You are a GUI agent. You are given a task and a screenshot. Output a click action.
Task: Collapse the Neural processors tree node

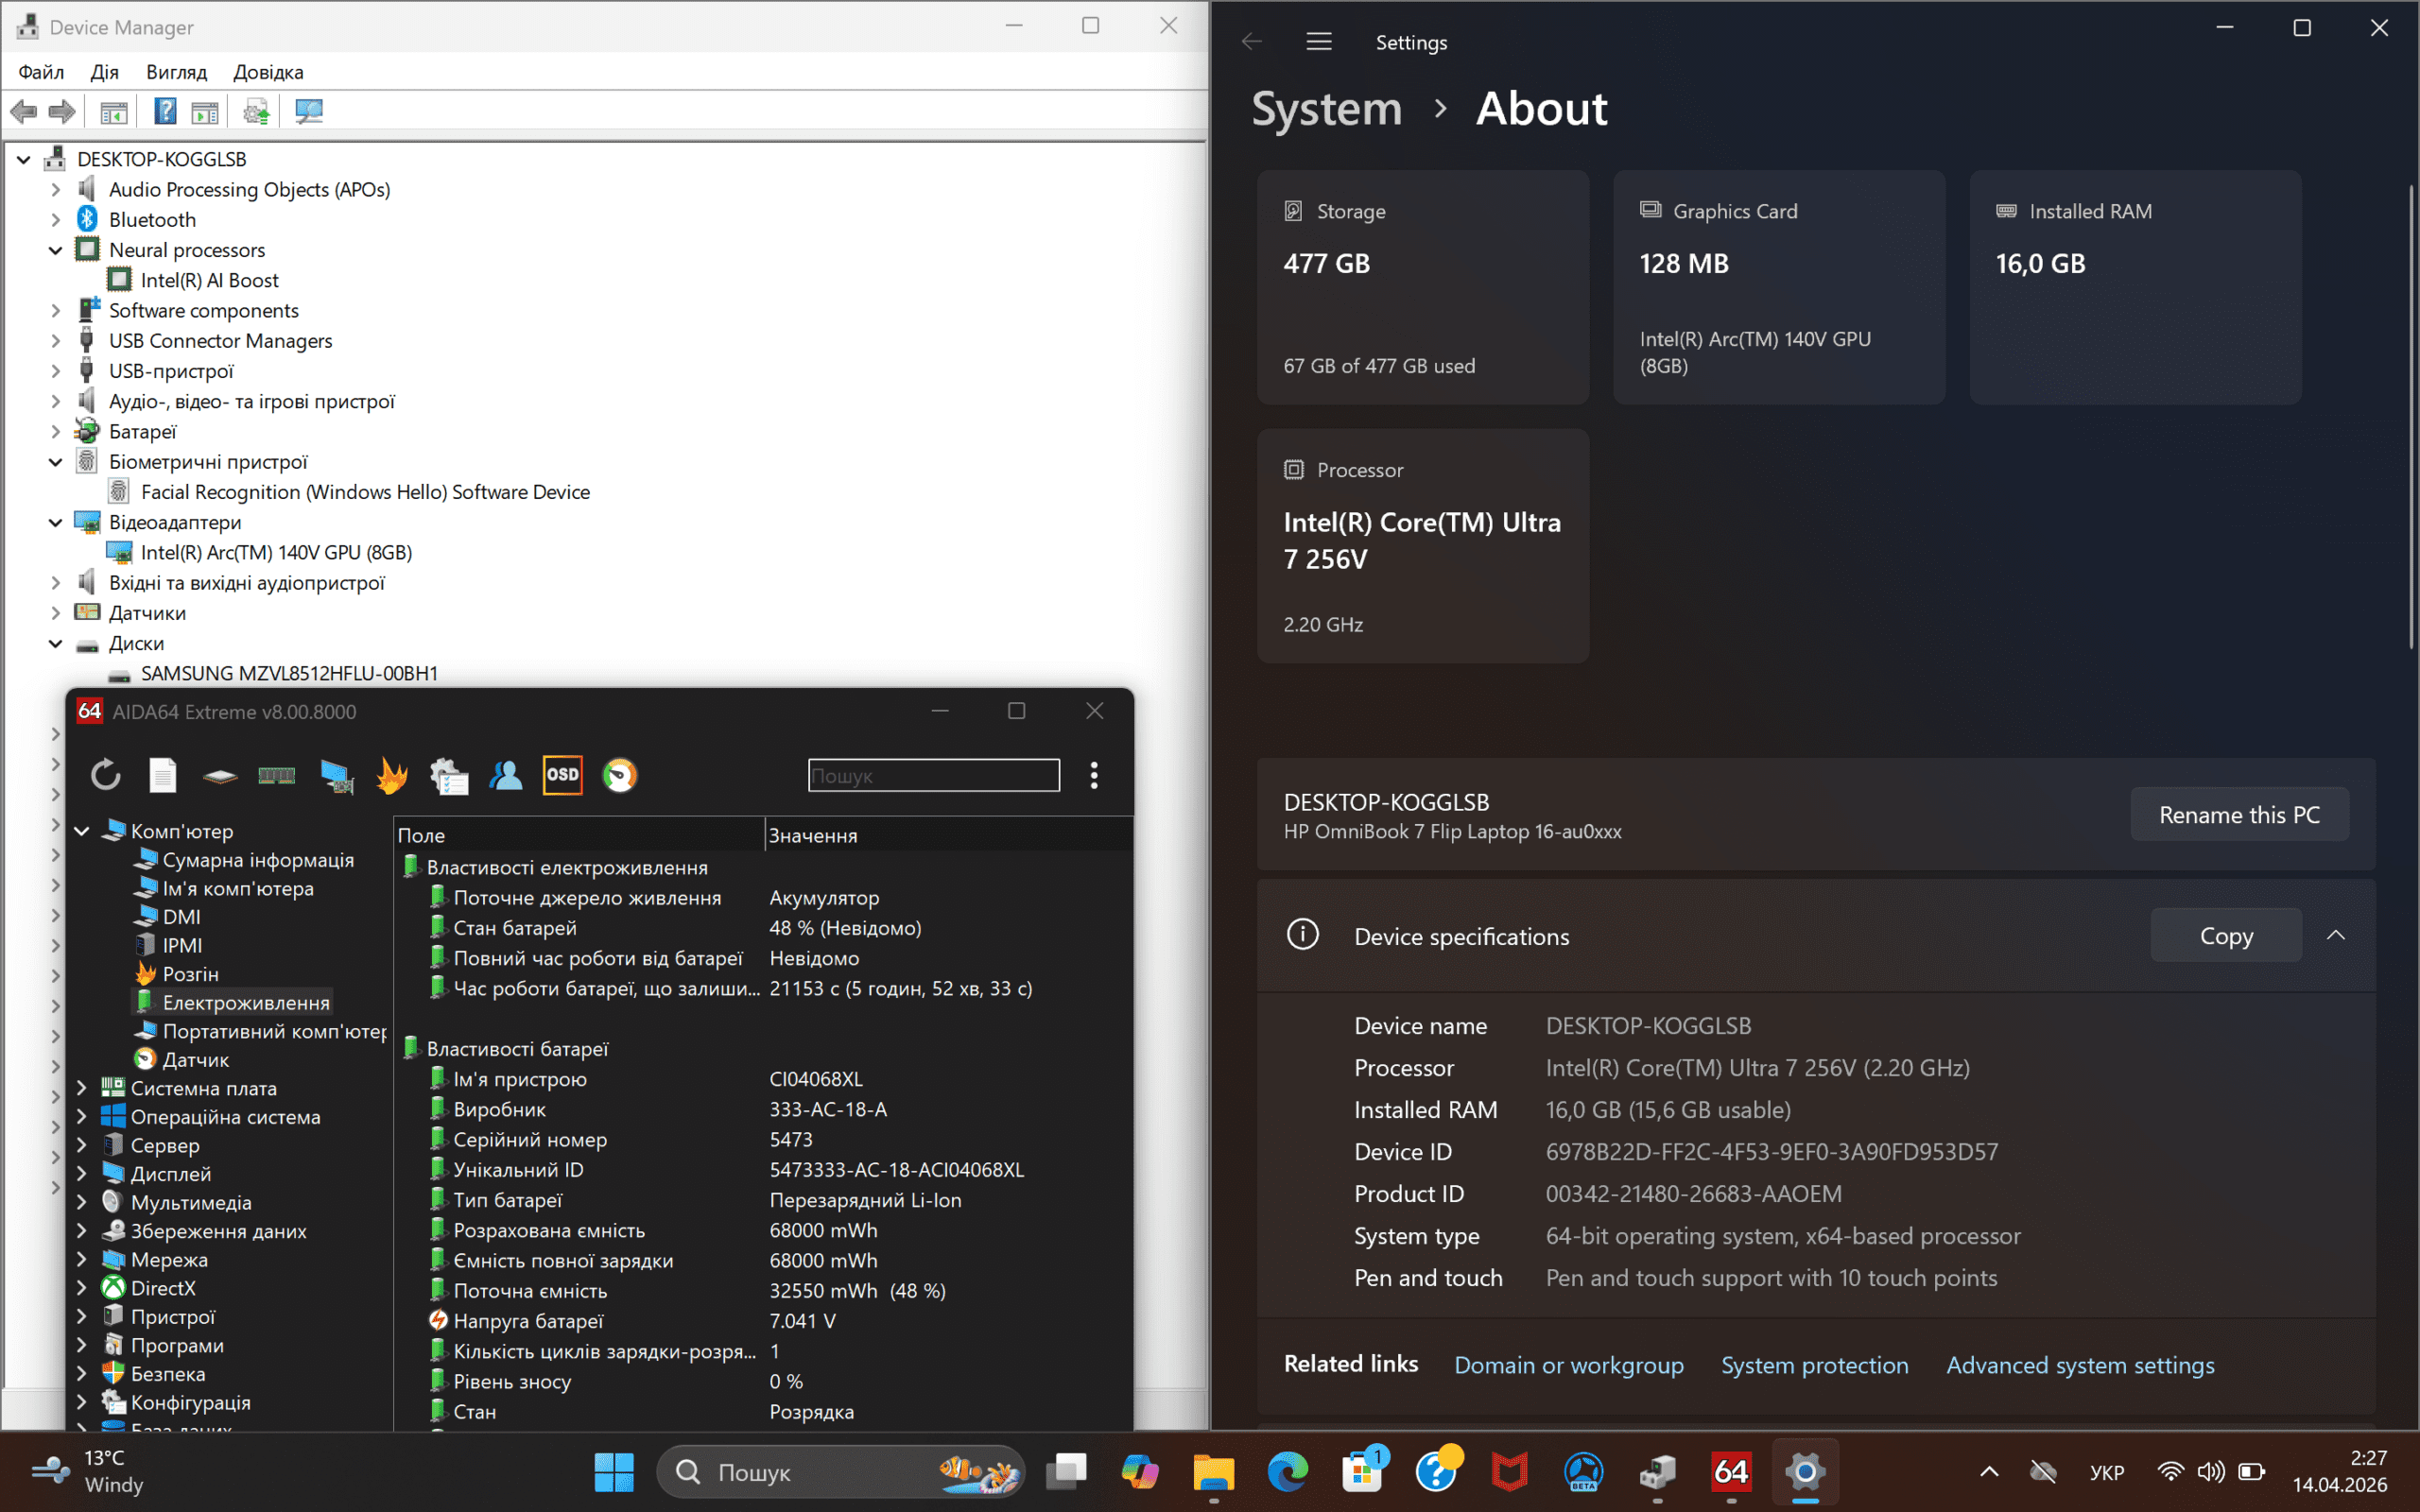click(x=55, y=250)
